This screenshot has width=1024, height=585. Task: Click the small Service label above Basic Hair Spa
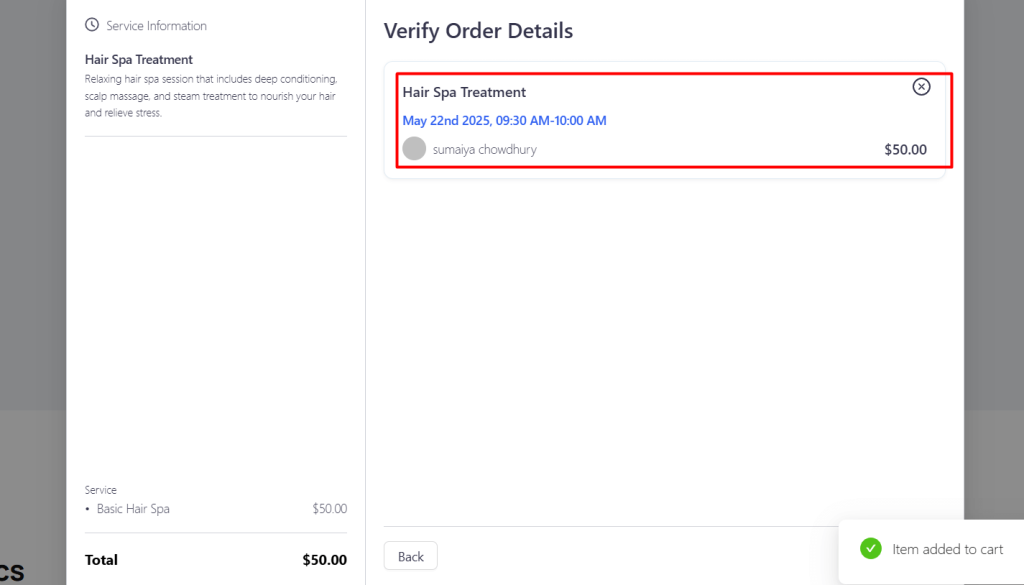[101, 490]
